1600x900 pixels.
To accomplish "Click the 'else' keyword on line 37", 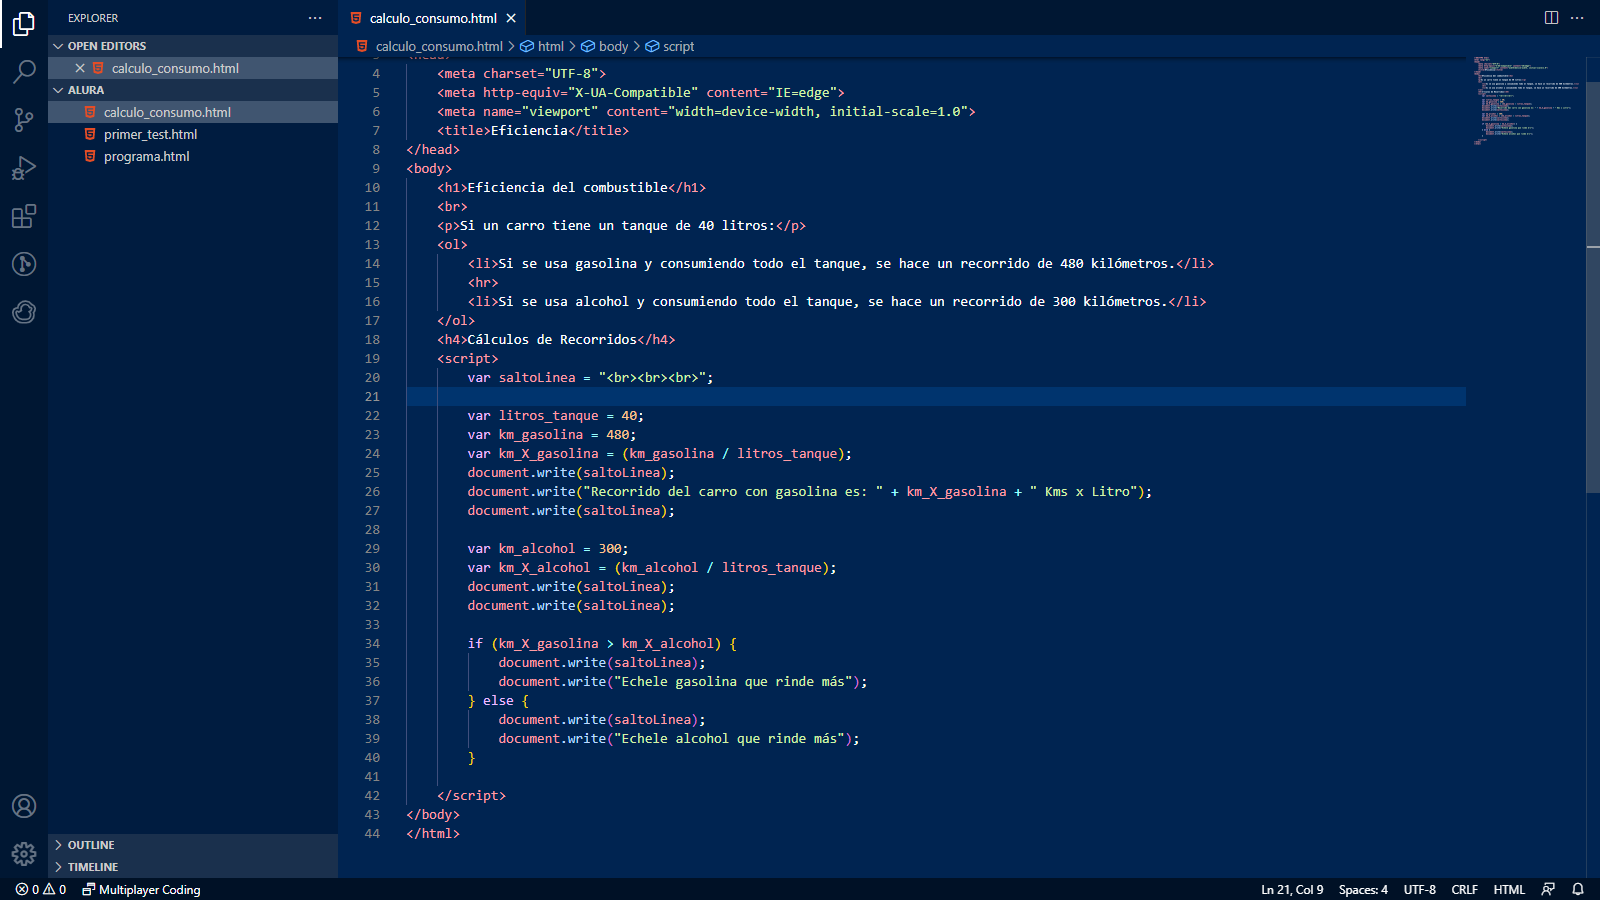I will pos(498,700).
